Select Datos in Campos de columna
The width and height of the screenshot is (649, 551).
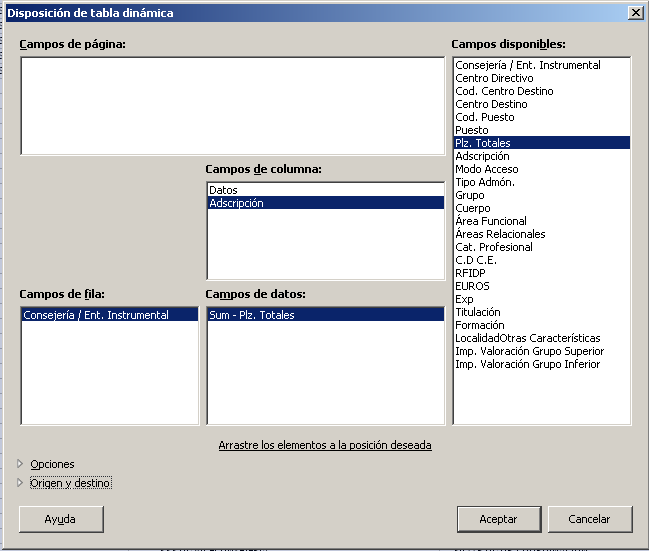223,190
